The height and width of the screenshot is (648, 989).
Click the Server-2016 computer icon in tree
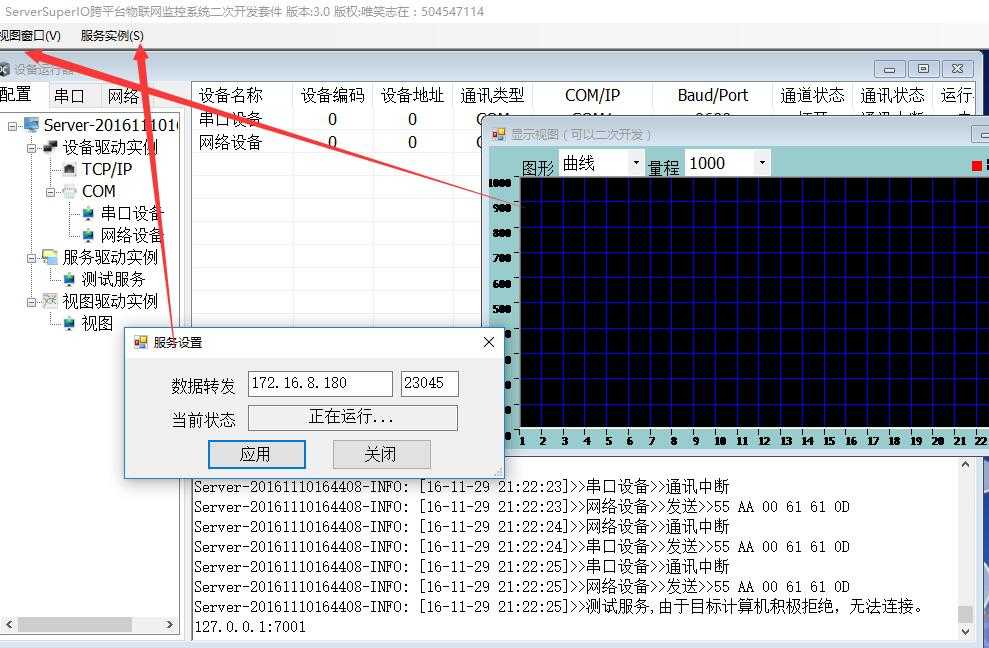tap(32, 125)
